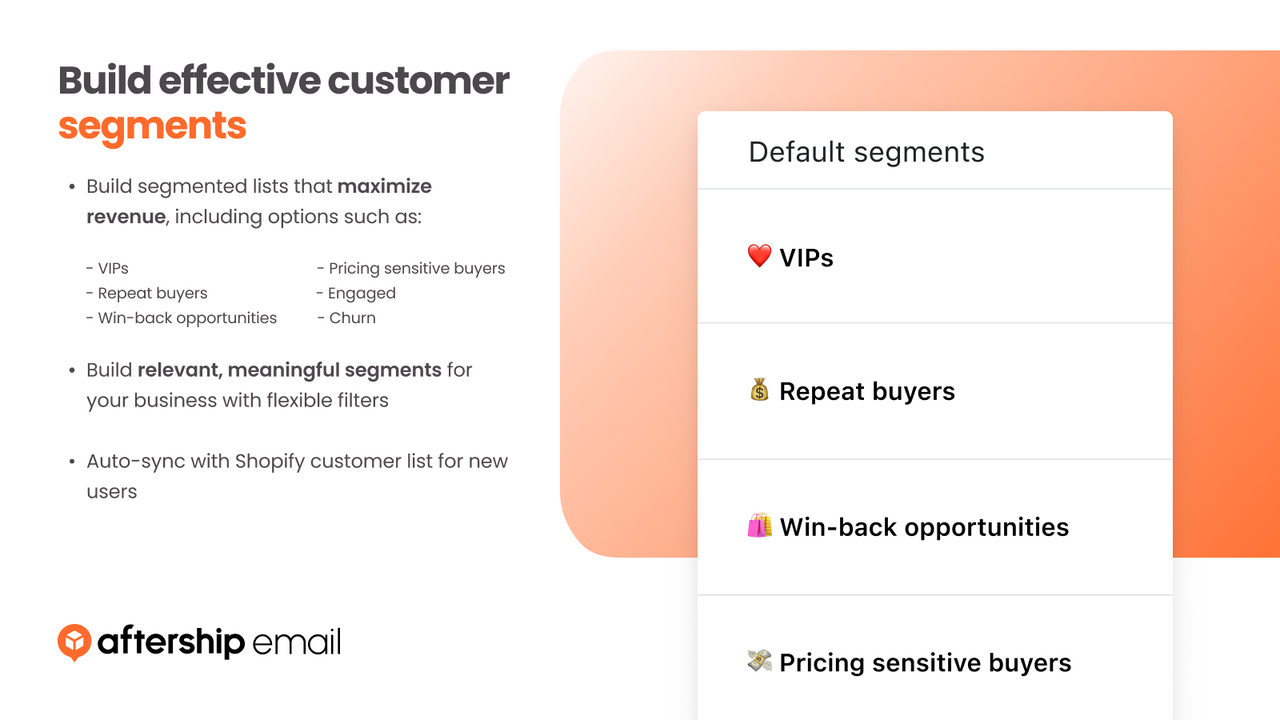The width and height of the screenshot is (1280, 720).
Task: Click the orange 'segments' heading text
Action: coord(151,126)
